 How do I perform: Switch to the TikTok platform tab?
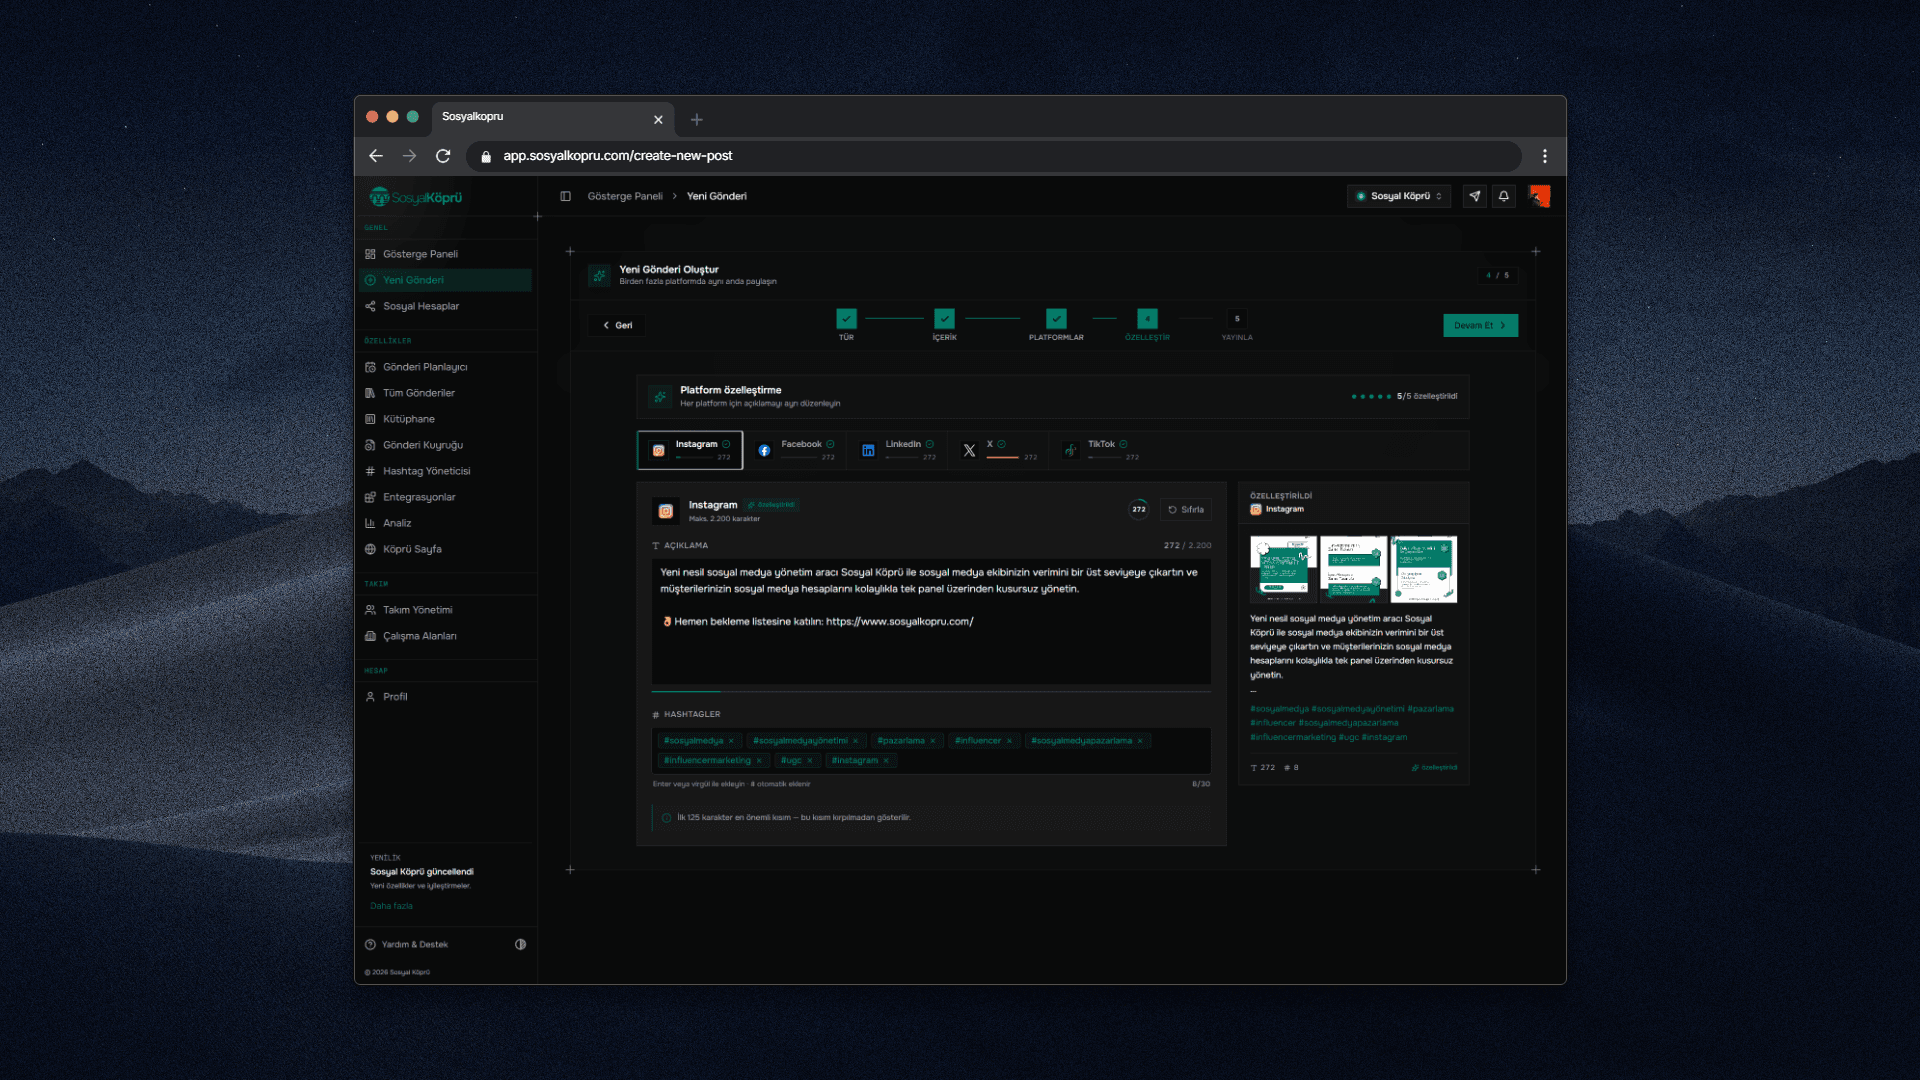(1100, 450)
